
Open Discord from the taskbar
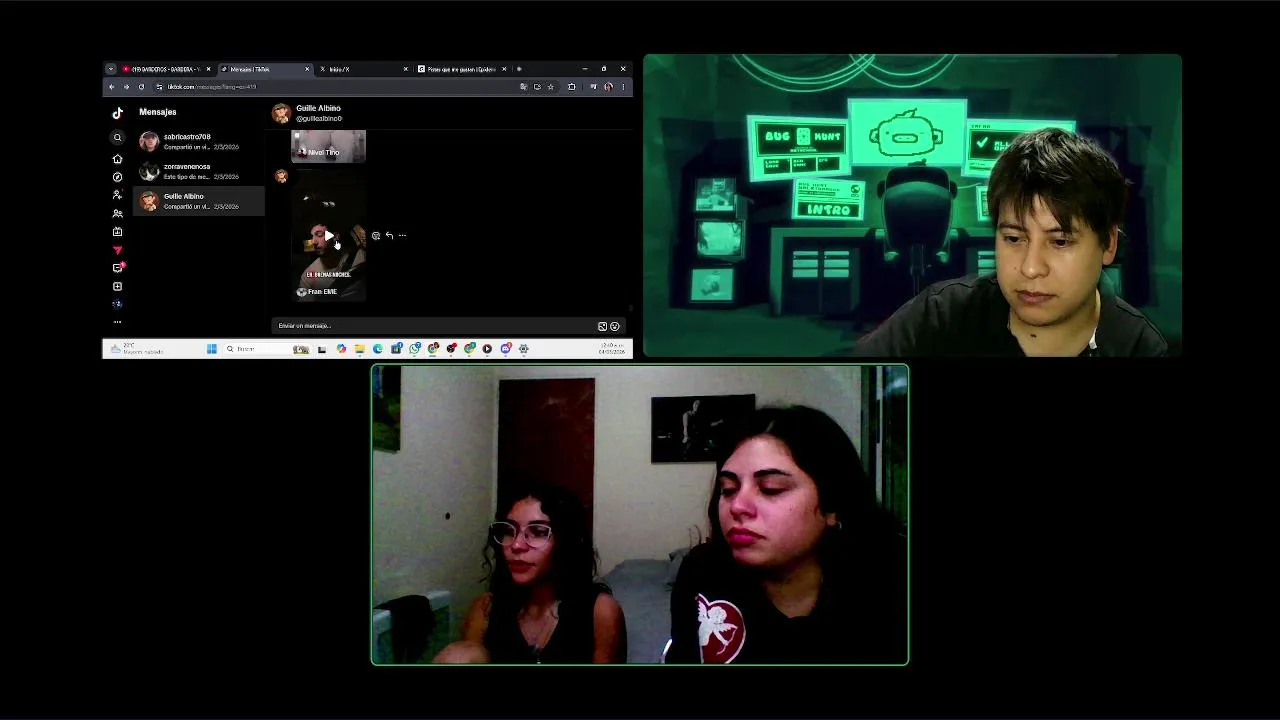pyautogui.click(x=506, y=349)
